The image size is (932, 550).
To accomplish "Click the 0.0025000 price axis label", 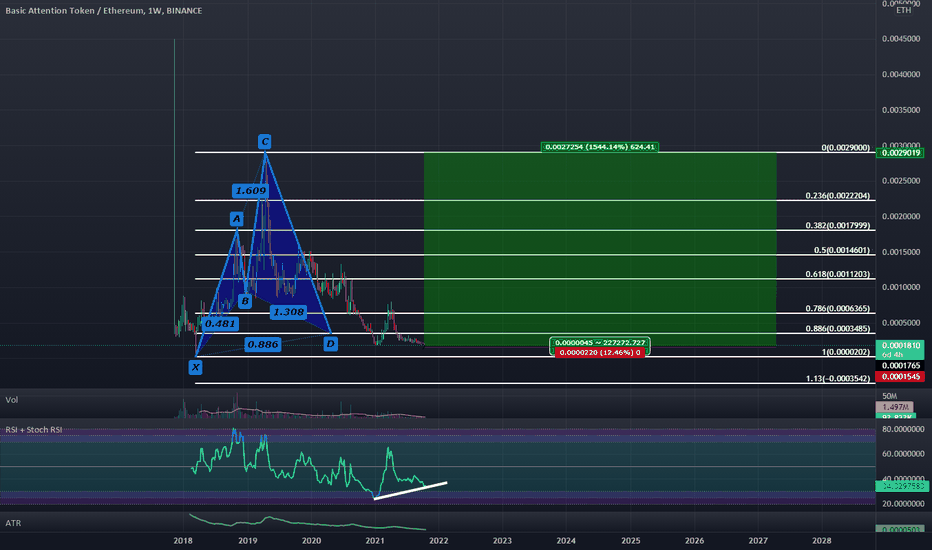I will tap(901, 181).
